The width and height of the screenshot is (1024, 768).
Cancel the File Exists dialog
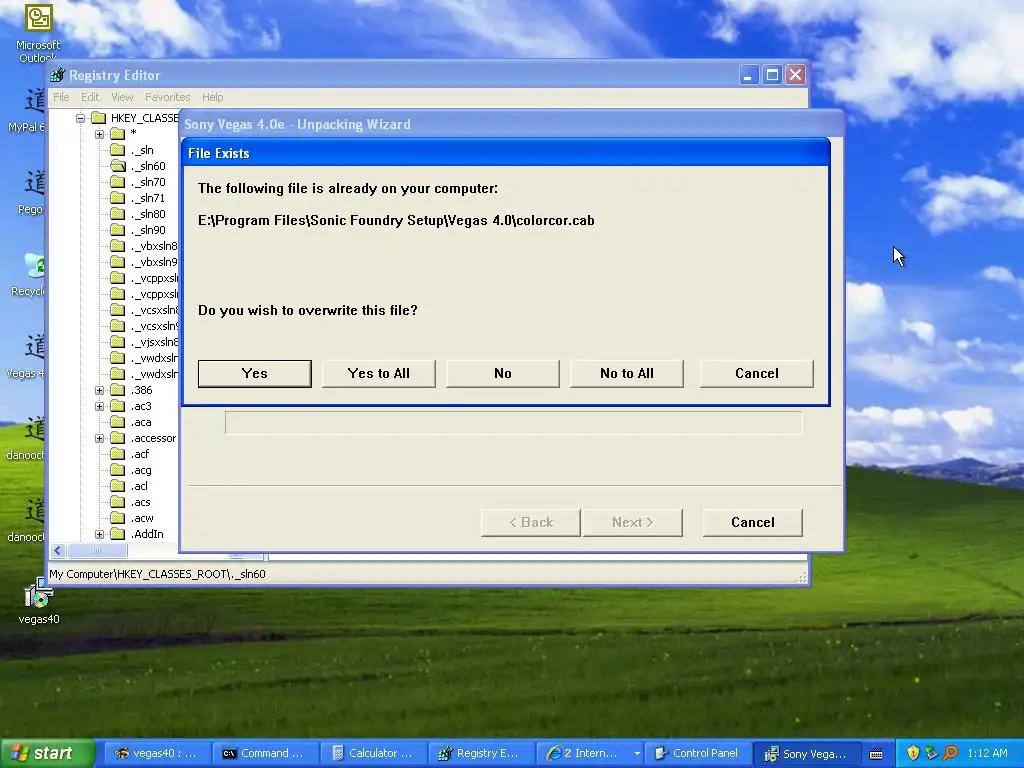[x=757, y=374]
